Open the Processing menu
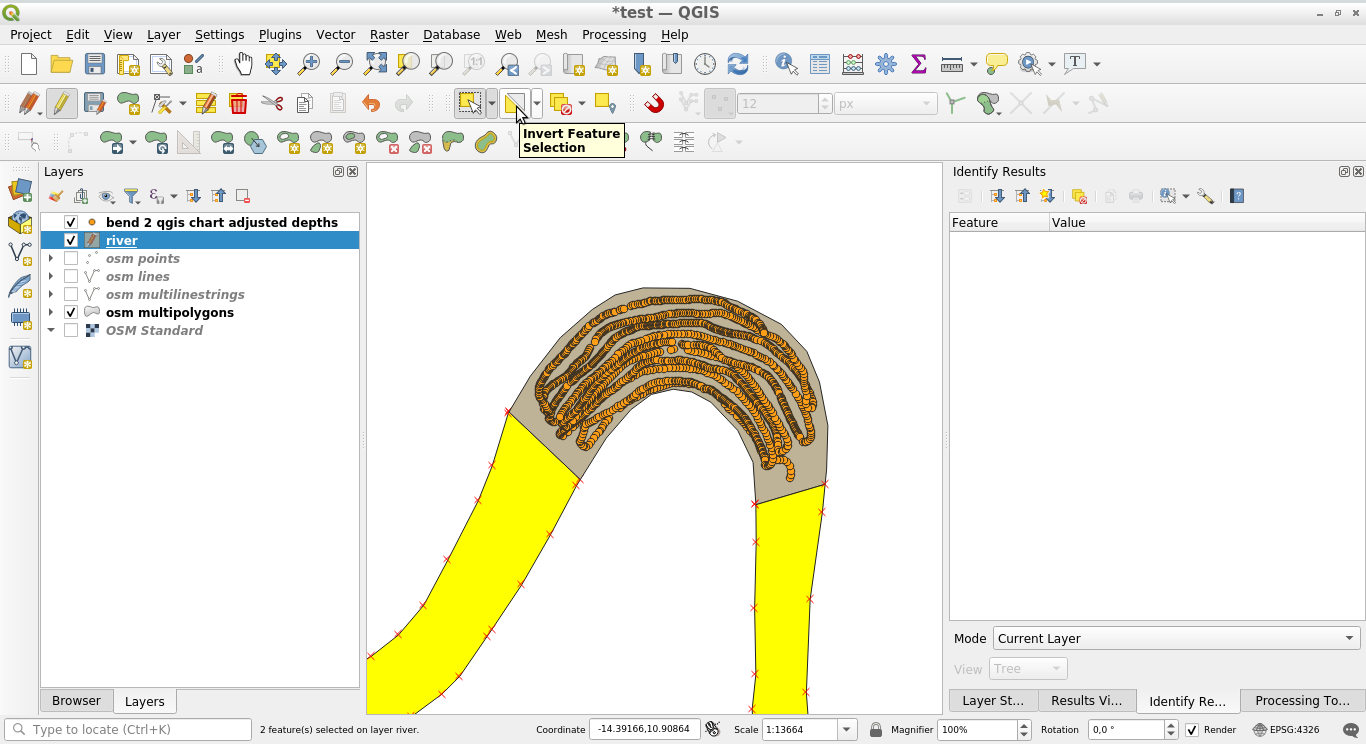 point(614,34)
